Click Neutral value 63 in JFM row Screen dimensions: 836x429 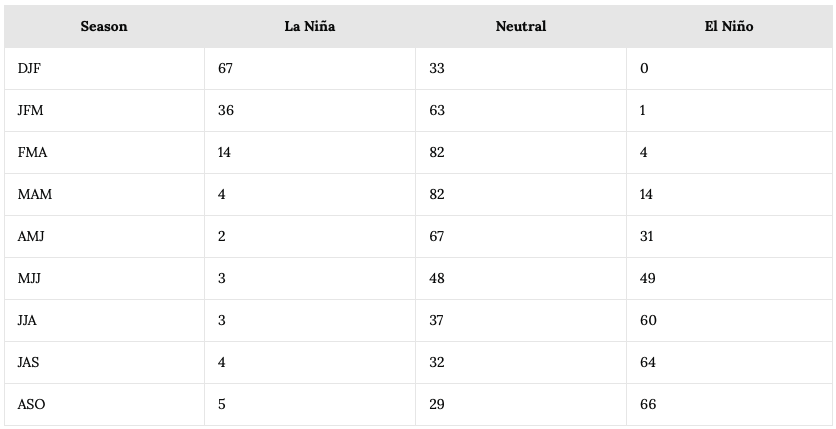click(437, 110)
